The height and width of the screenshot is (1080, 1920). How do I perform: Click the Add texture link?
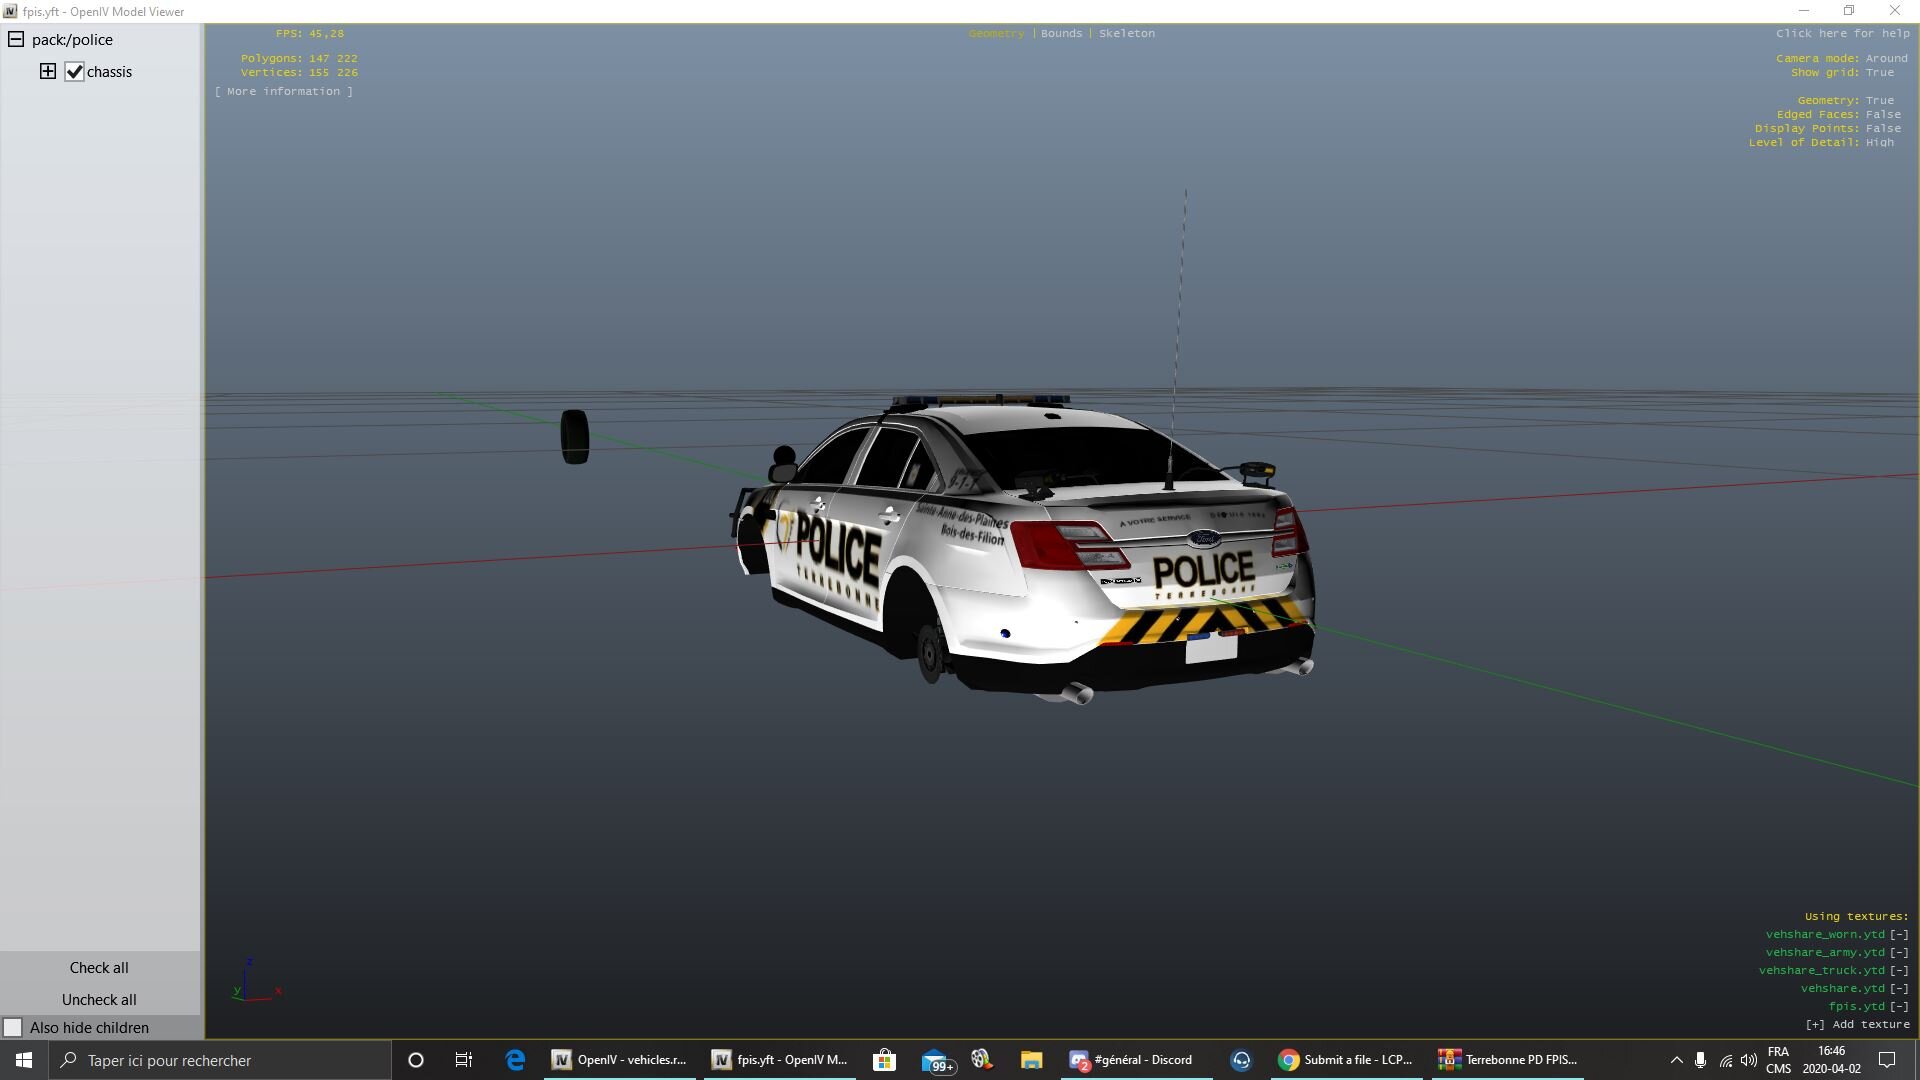1857,1024
